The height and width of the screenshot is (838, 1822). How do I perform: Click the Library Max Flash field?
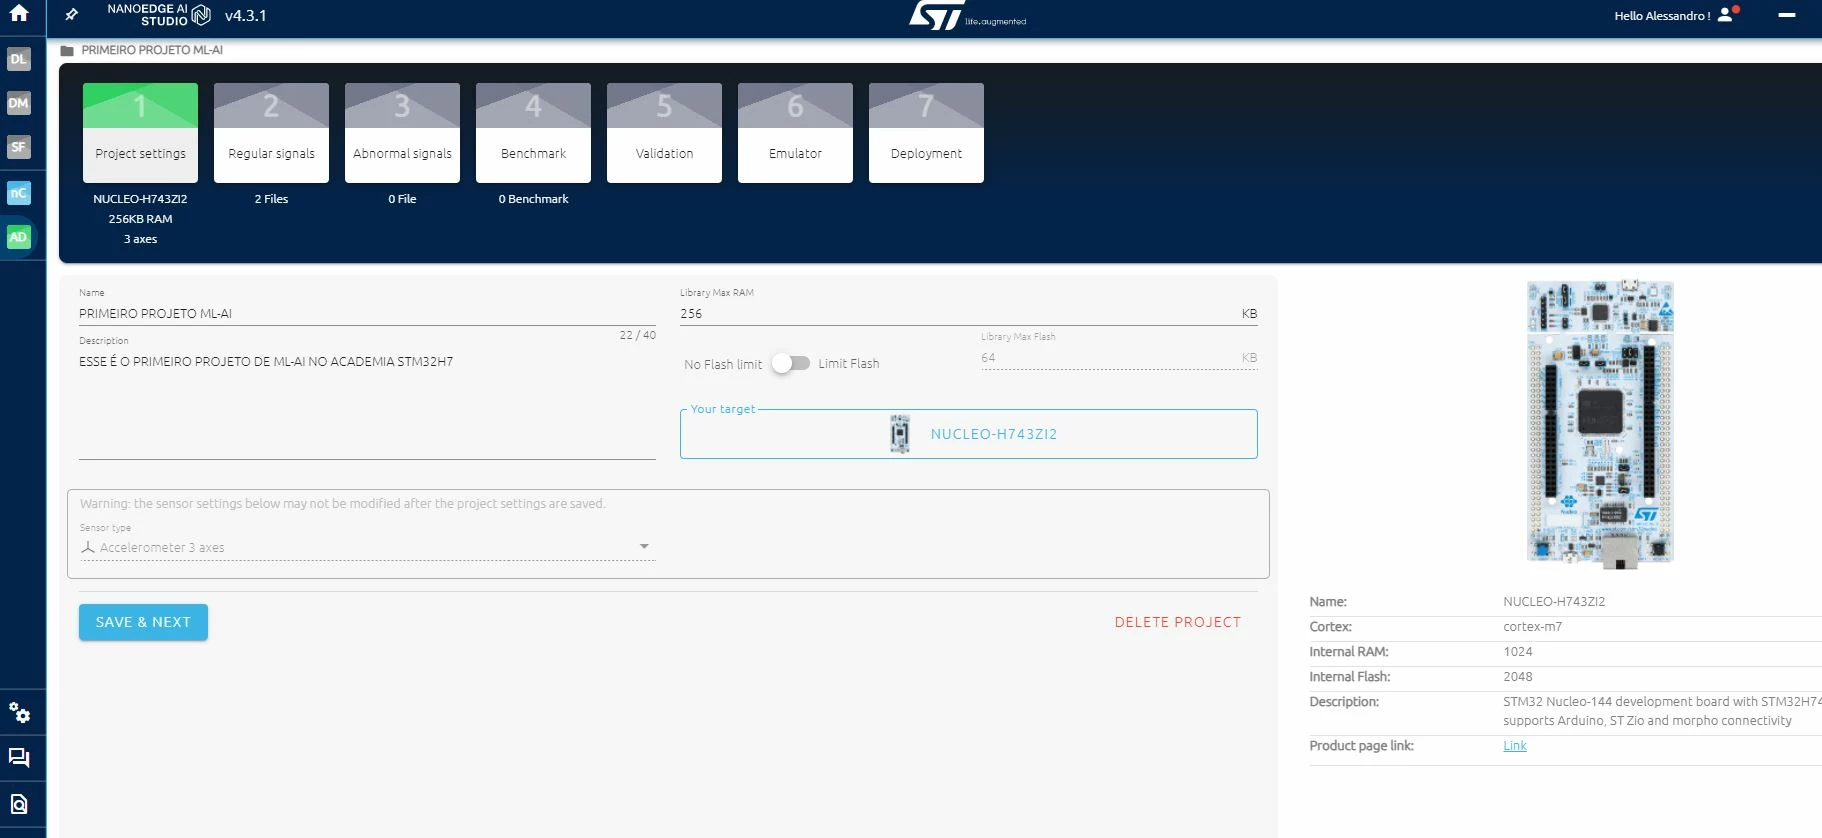click(x=1119, y=358)
